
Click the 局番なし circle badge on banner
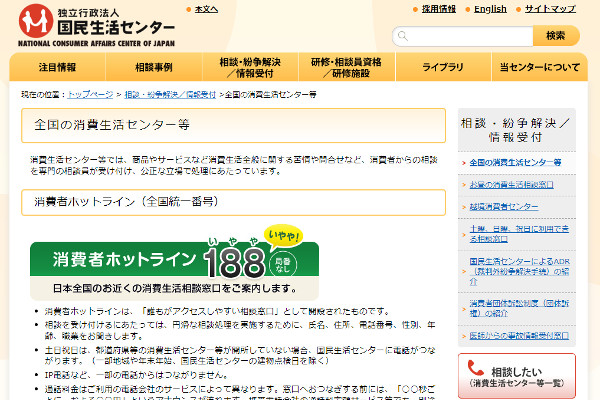tap(283, 264)
